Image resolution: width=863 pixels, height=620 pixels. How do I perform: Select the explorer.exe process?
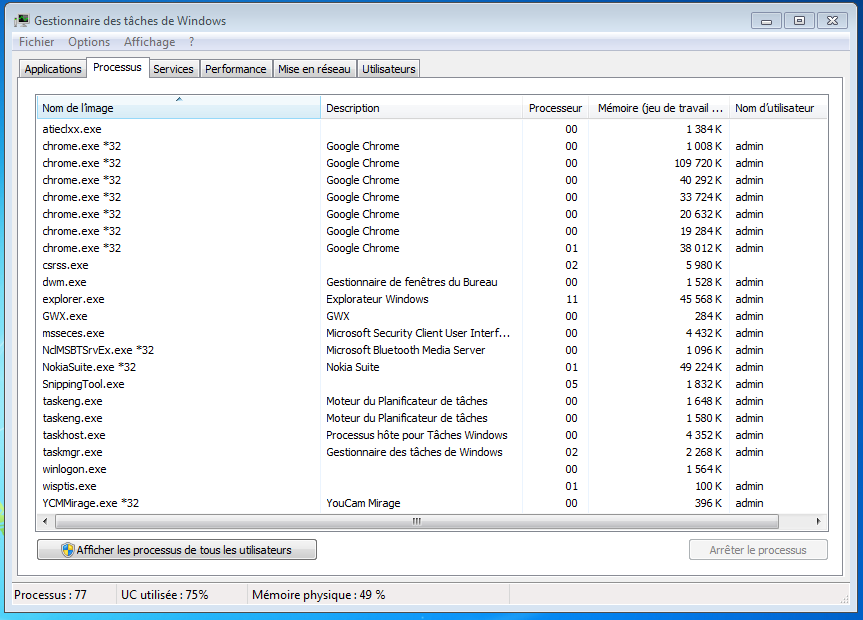432,299
